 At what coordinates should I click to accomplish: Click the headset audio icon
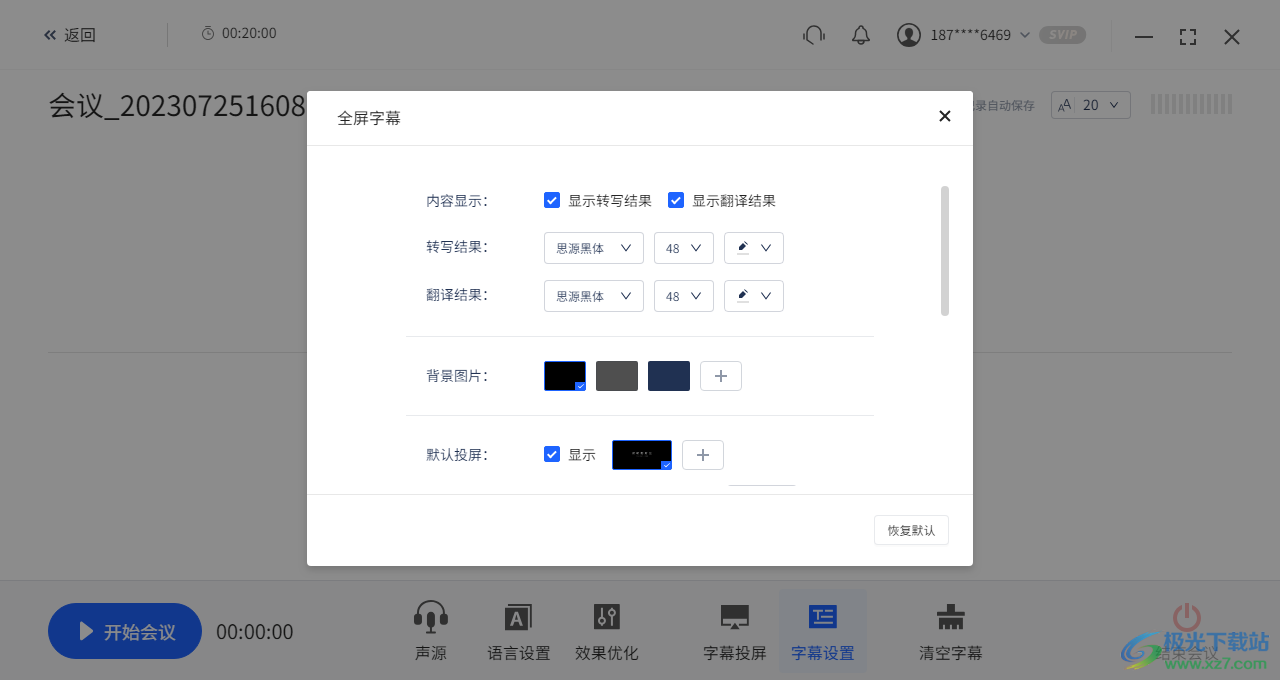pos(813,34)
